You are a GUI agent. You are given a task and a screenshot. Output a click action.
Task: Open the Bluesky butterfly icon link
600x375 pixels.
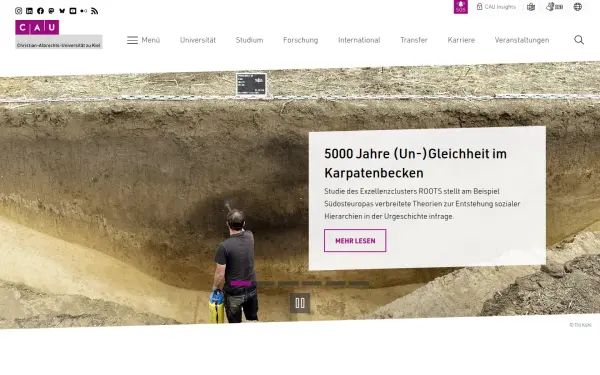(x=62, y=11)
